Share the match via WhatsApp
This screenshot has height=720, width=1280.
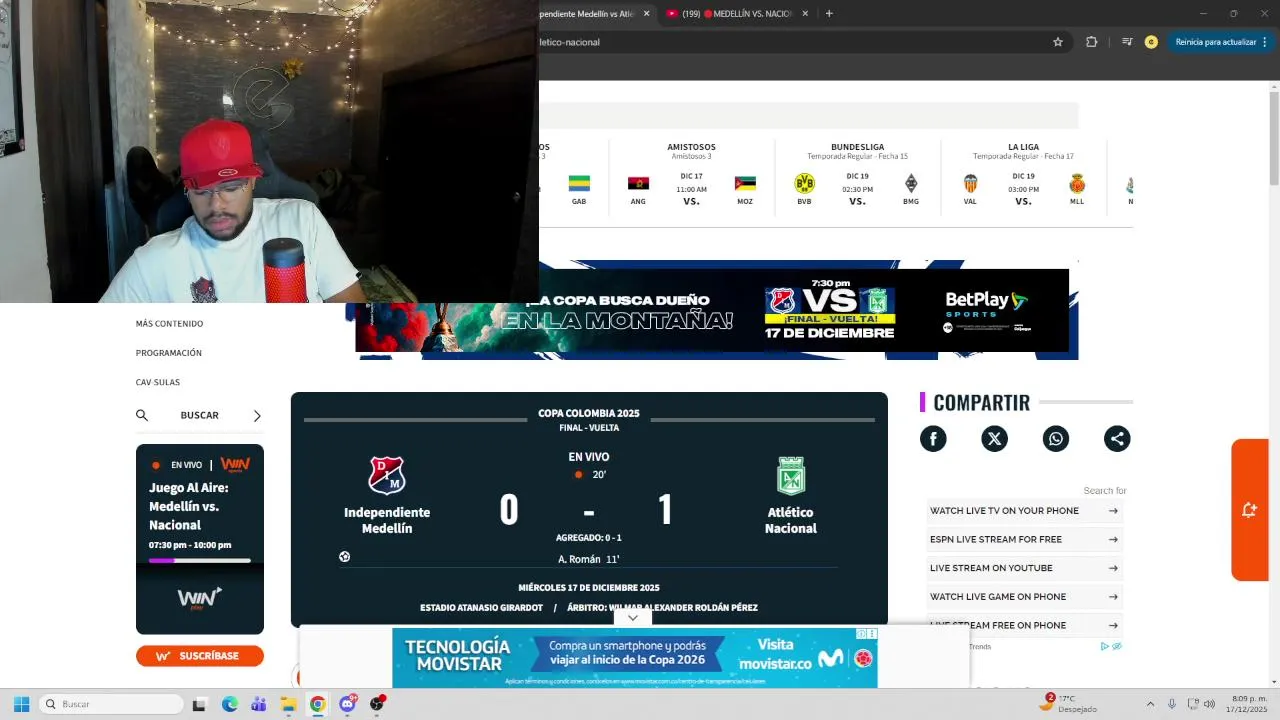tap(1056, 439)
